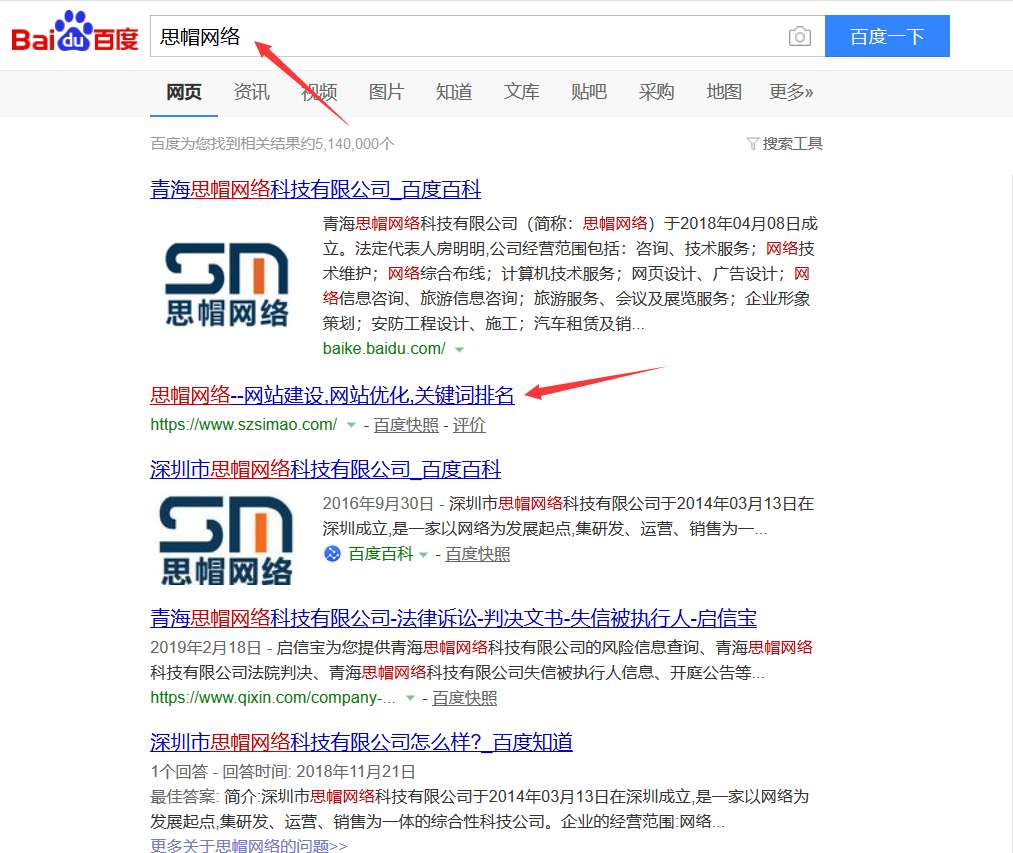
Task: Click the baike.baidu.com/ green URL
Action: click(x=384, y=349)
